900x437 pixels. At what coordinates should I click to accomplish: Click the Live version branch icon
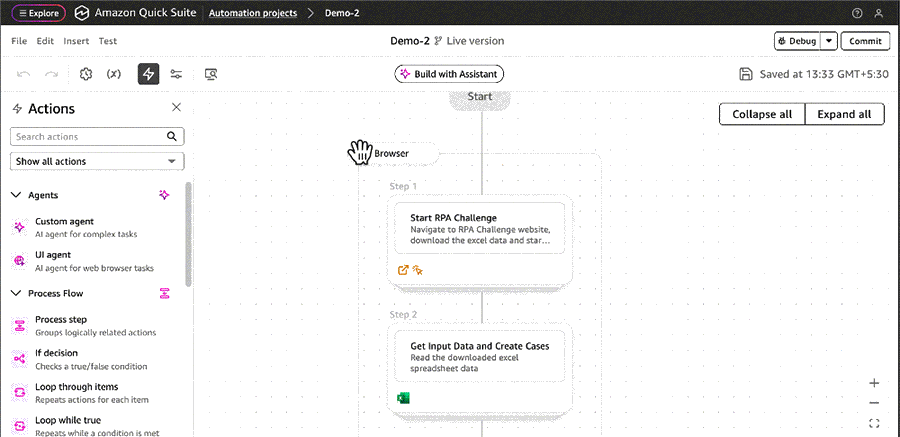439,41
